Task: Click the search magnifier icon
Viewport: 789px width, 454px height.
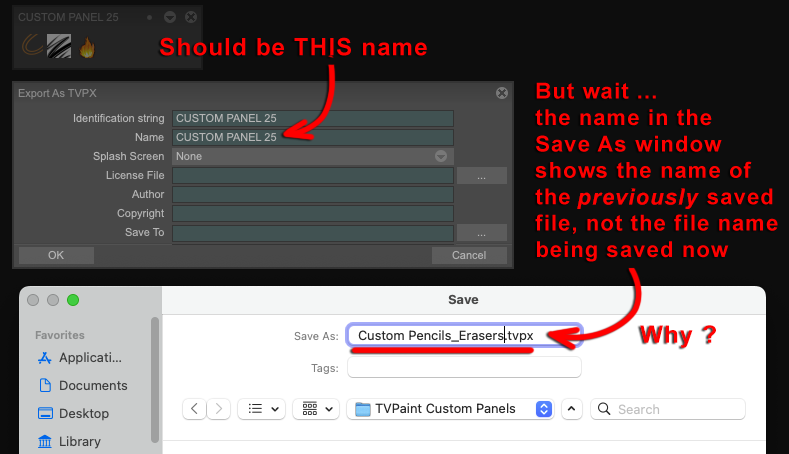Action: click(604, 409)
